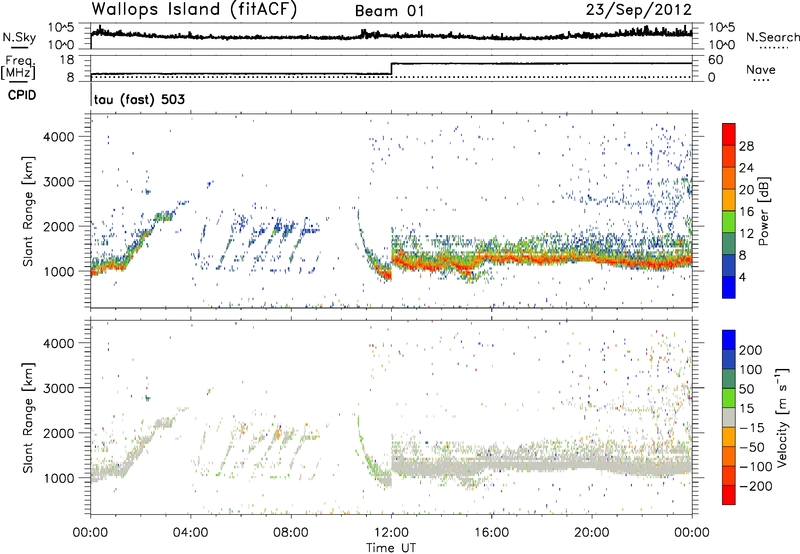
Task: Select the "Beam 01" label
Action: (x=390, y=11)
